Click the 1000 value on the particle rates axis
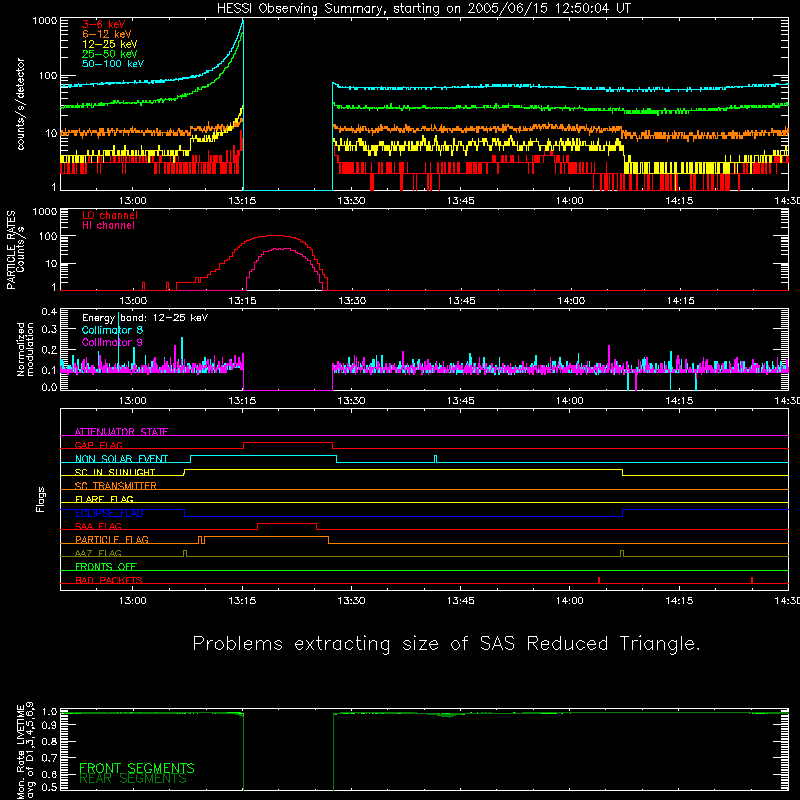 (44, 211)
